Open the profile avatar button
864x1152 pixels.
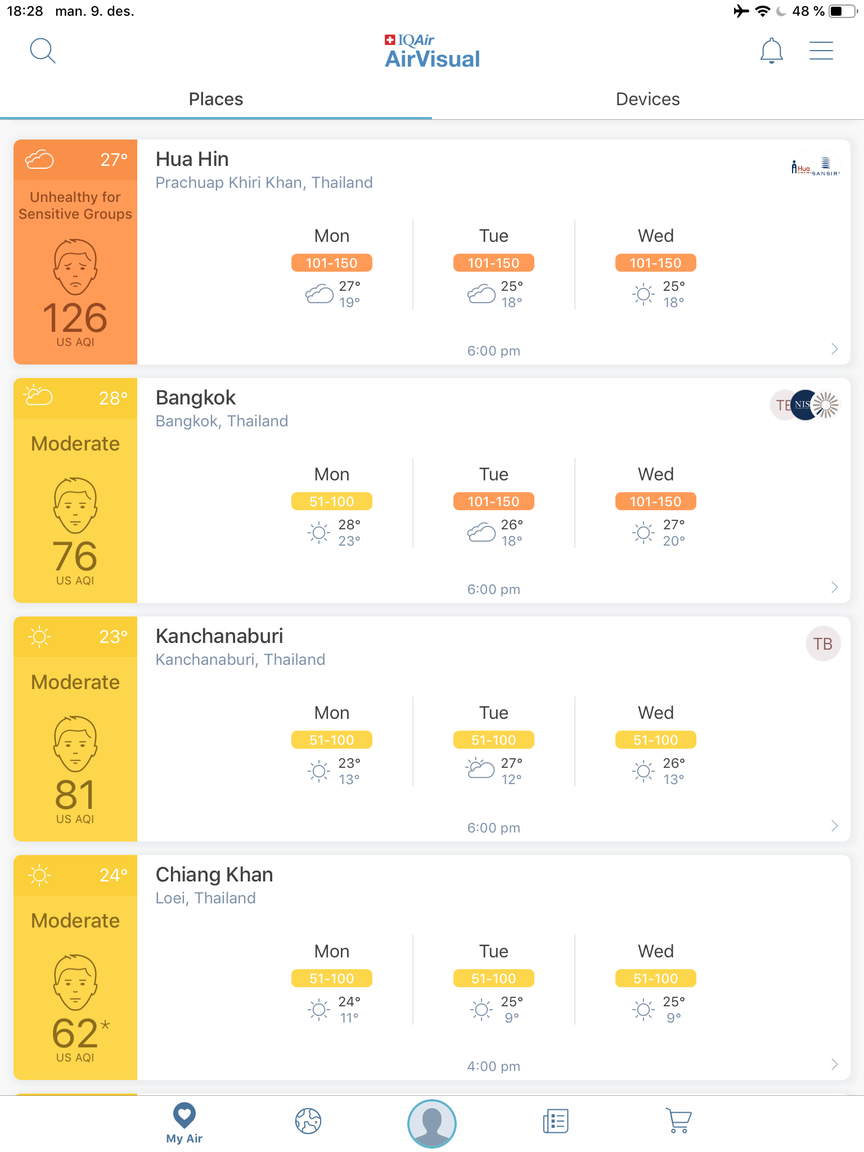[x=432, y=1123]
